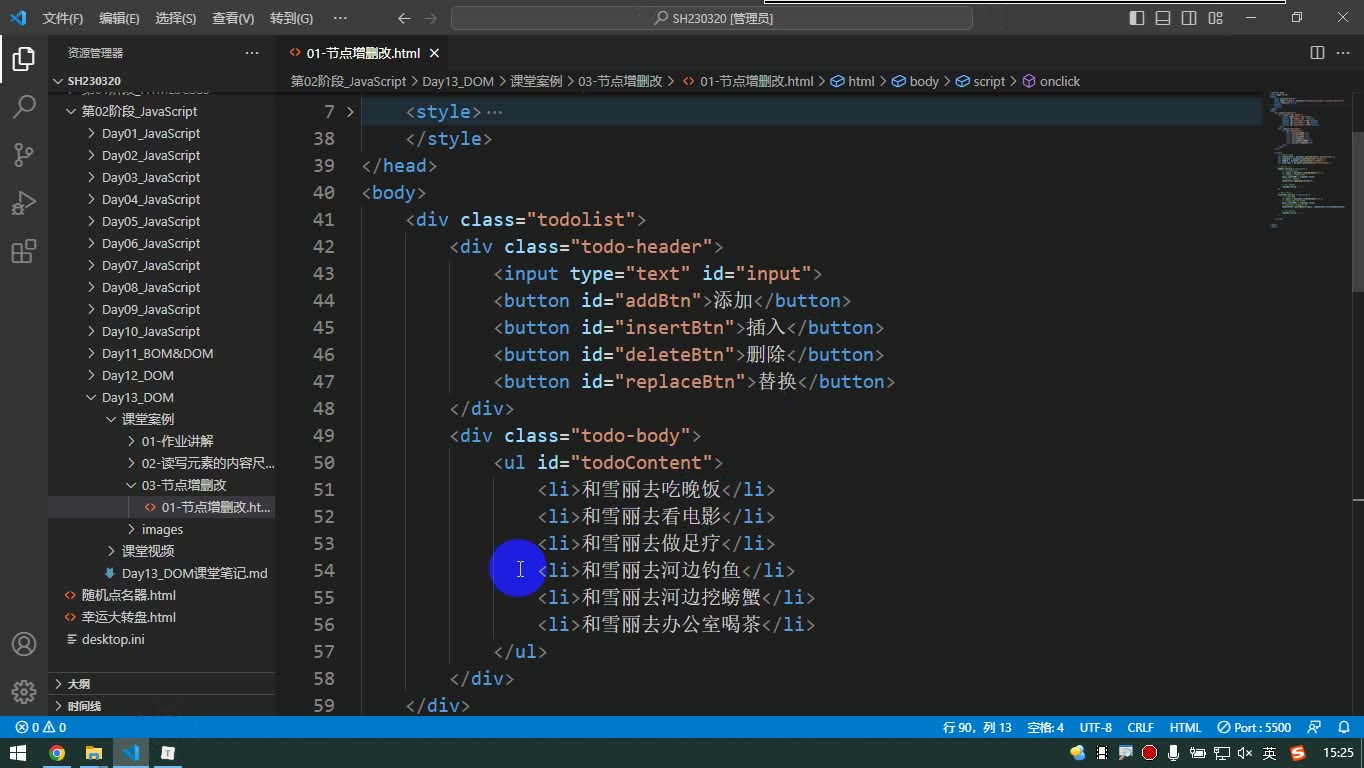Open the 编辑(E) menu
This screenshot has width=1364, height=768.
(x=119, y=18)
